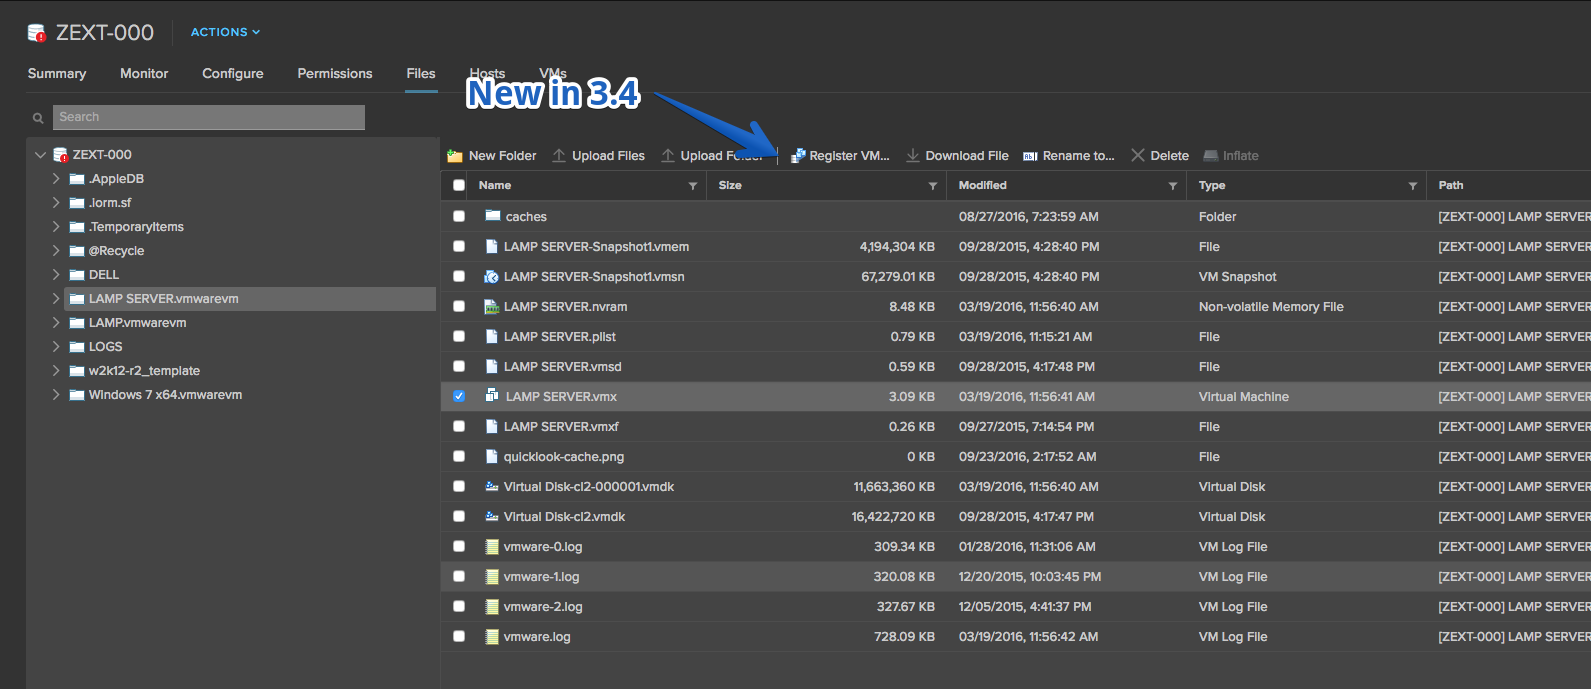Click the Upload Files button label
Screen dimensions: 1591x689
pos(608,156)
